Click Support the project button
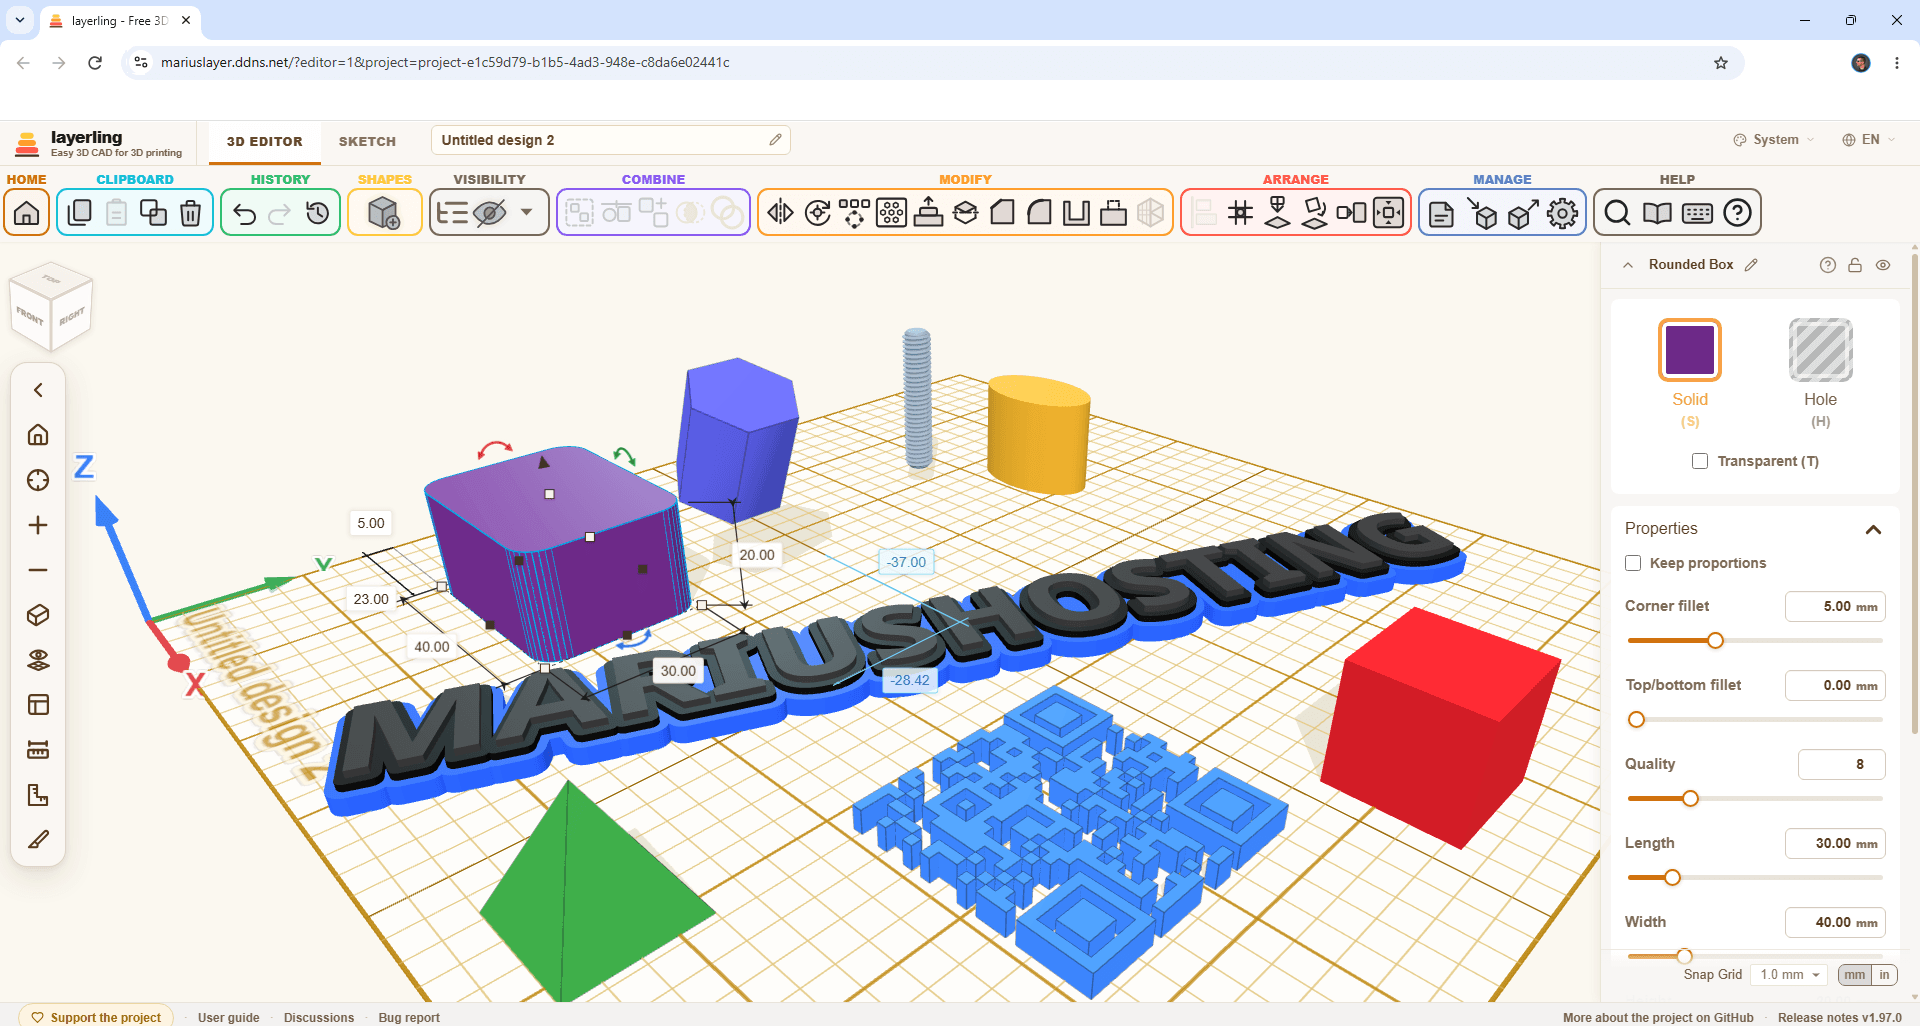 pos(96,1017)
